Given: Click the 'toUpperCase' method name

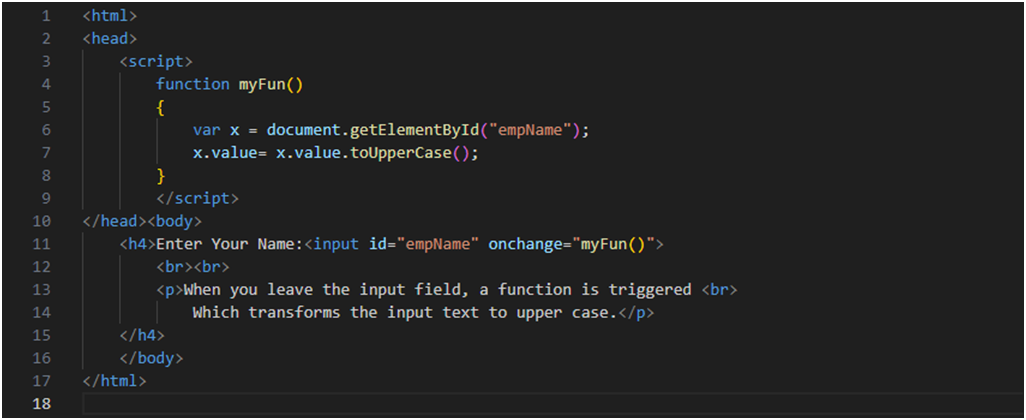Looking at the screenshot, I should tap(401, 152).
